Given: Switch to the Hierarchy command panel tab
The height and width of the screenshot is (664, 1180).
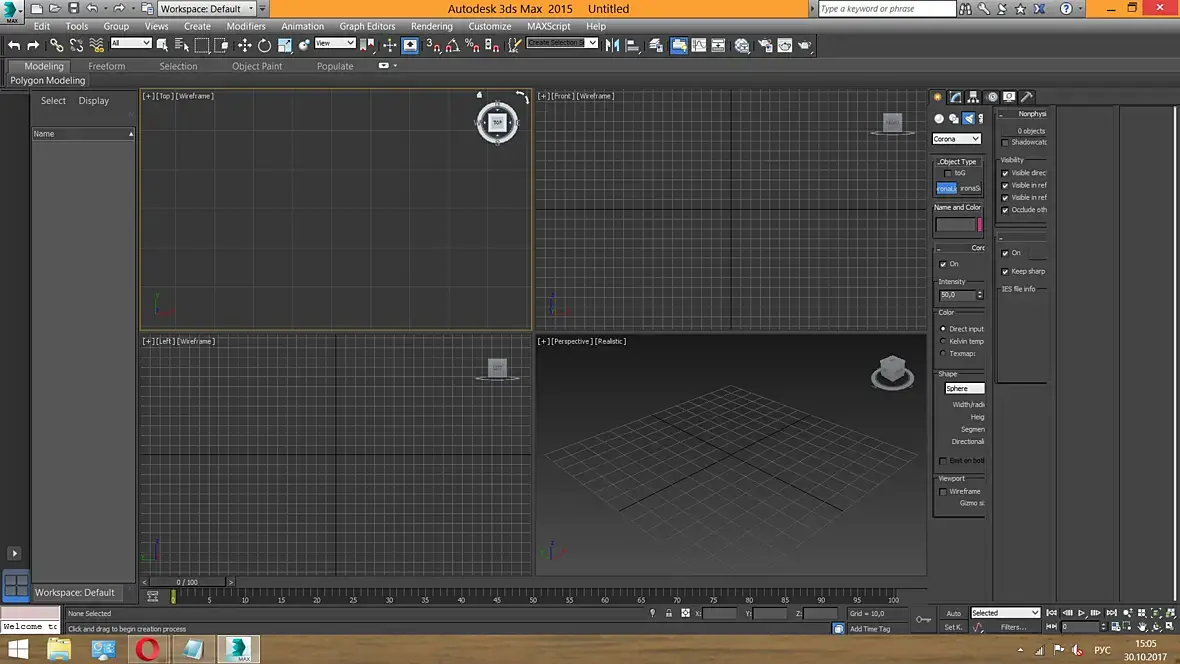Looking at the screenshot, I should tap(973, 96).
